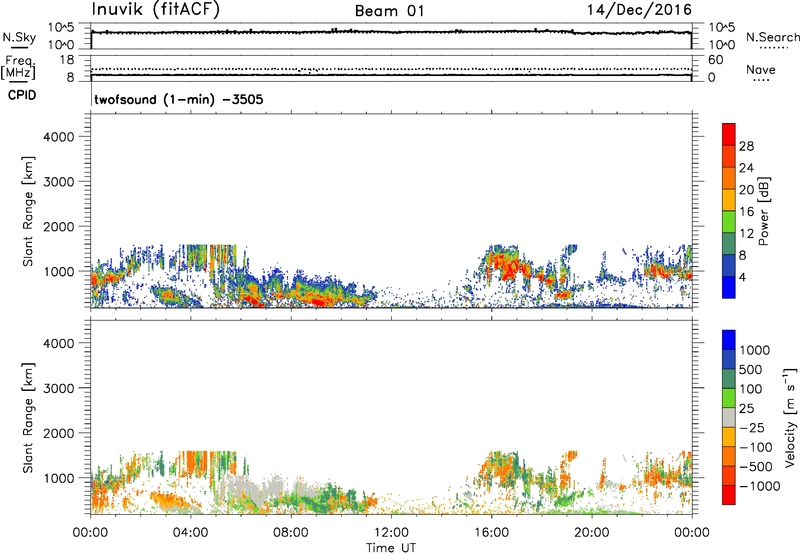The width and height of the screenshot is (800, 554).
Task: Click the 18 tick on frequency axis
Action: [x=67, y=60]
